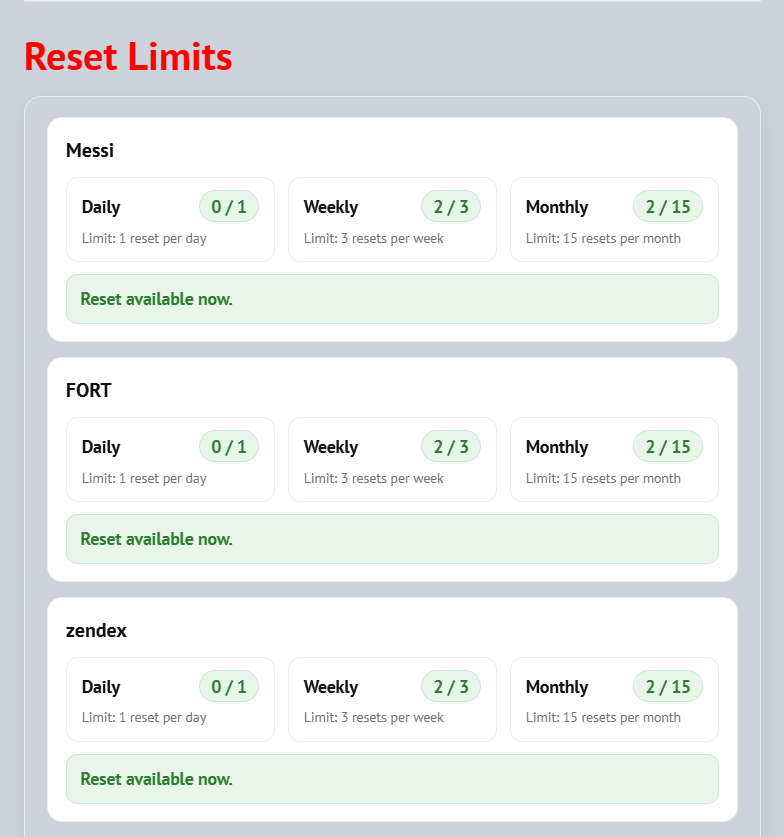
Task: Open FORT's Weekly limit card
Action: pyautogui.click(x=392, y=460)
